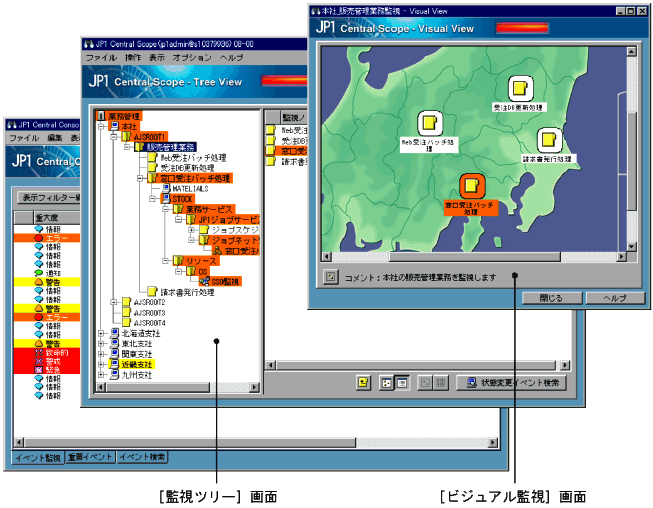
Task: Click the AJSROOT3 folder icon
Action: coord(127,312)
